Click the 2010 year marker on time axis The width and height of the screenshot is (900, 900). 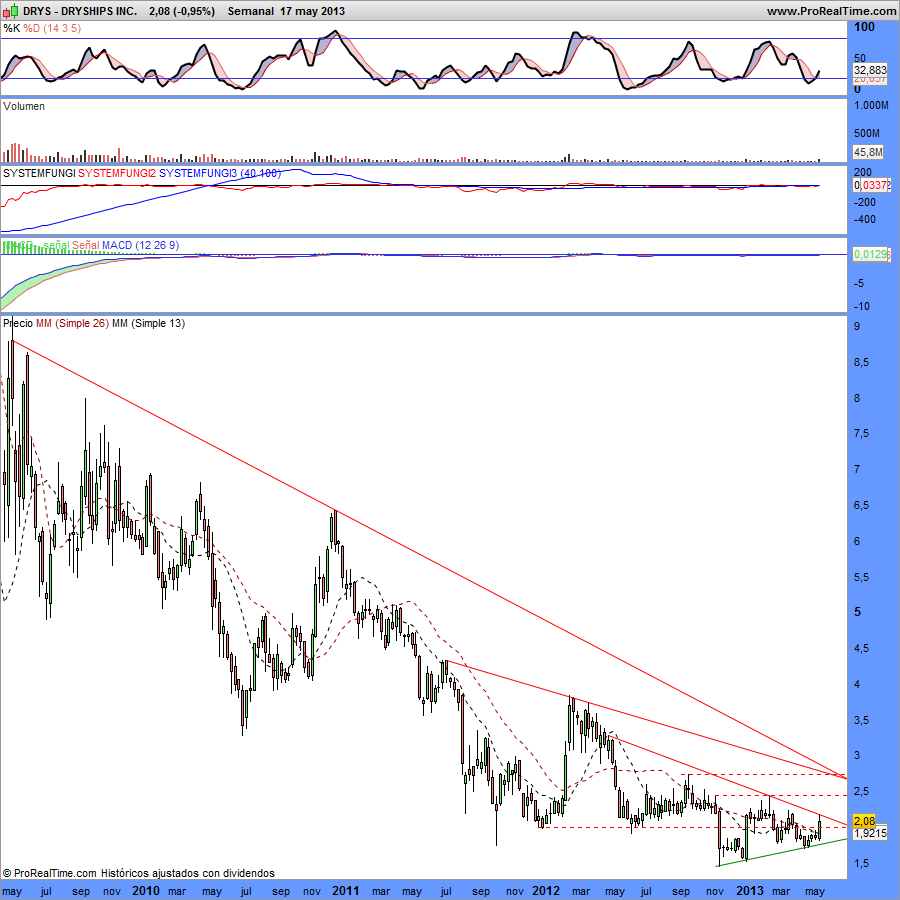145,890
